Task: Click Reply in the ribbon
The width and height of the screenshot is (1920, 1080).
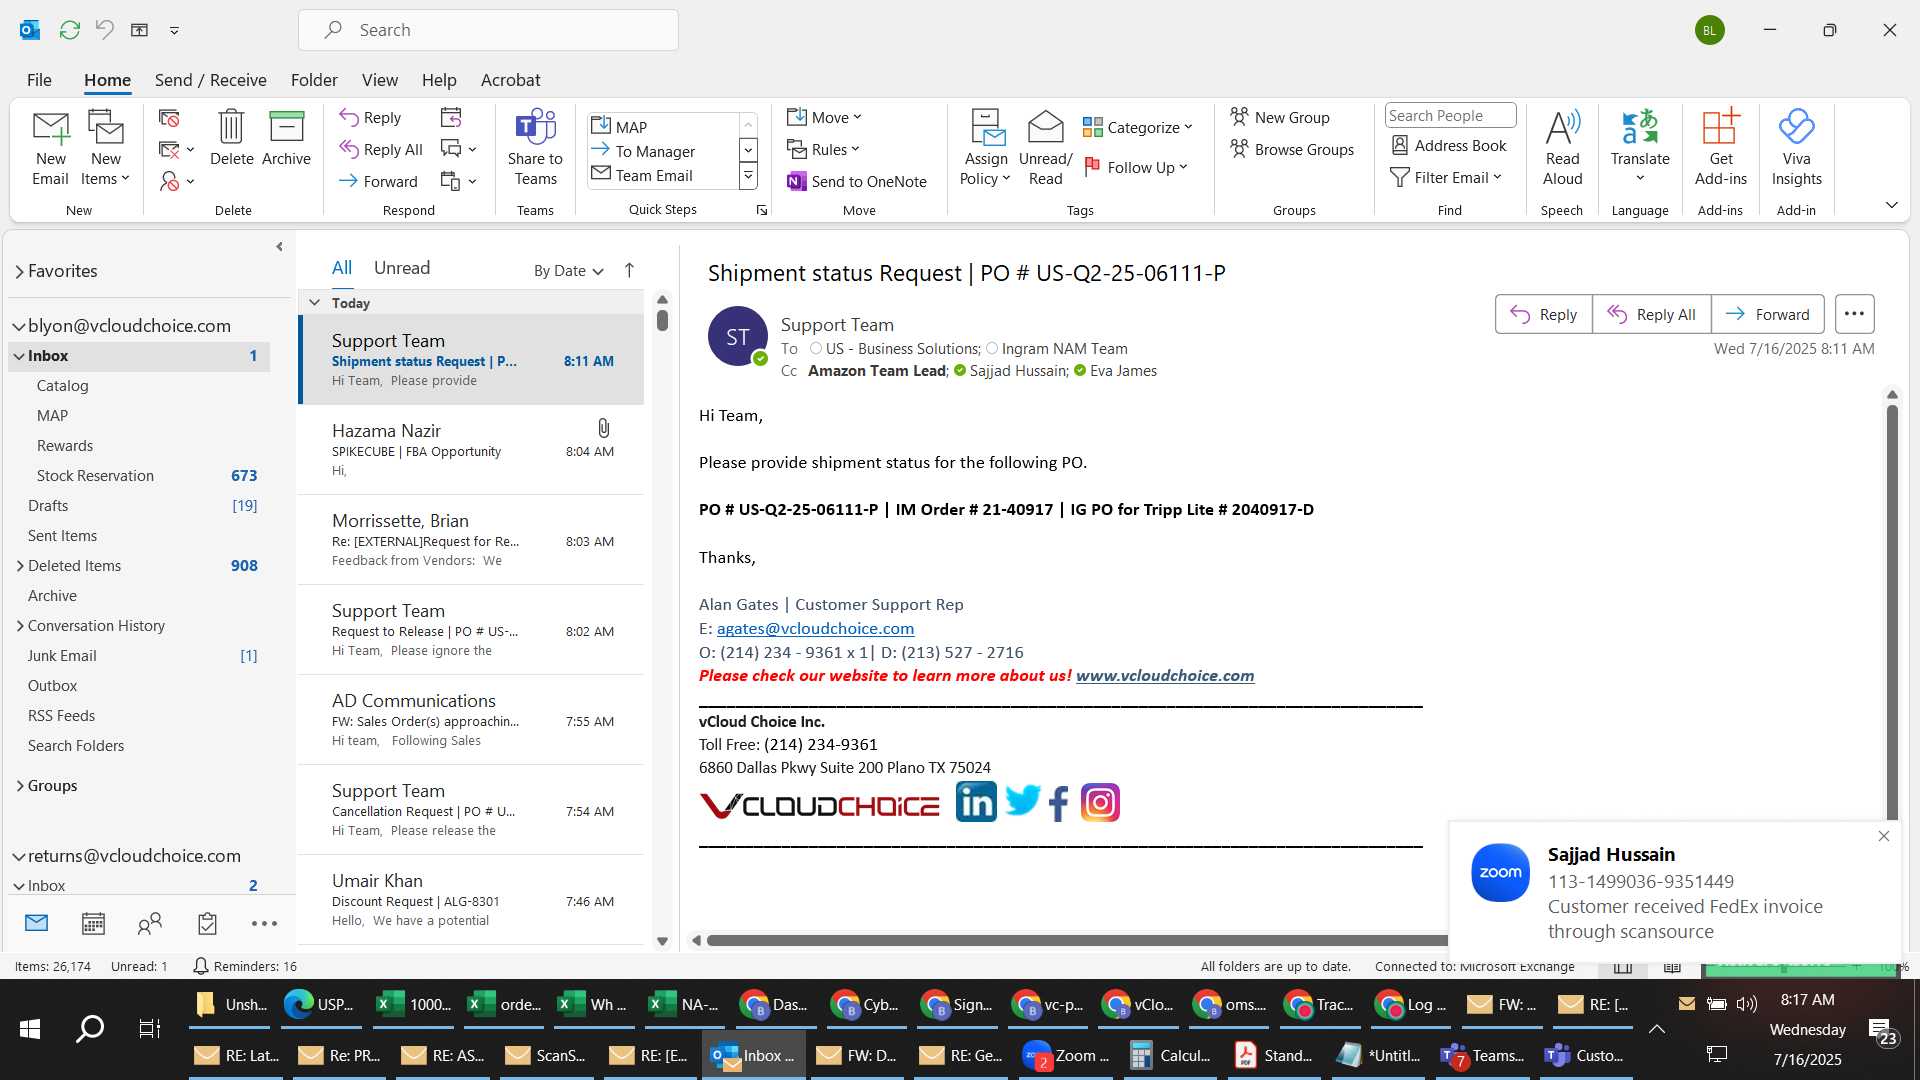Action: [370, 117]
